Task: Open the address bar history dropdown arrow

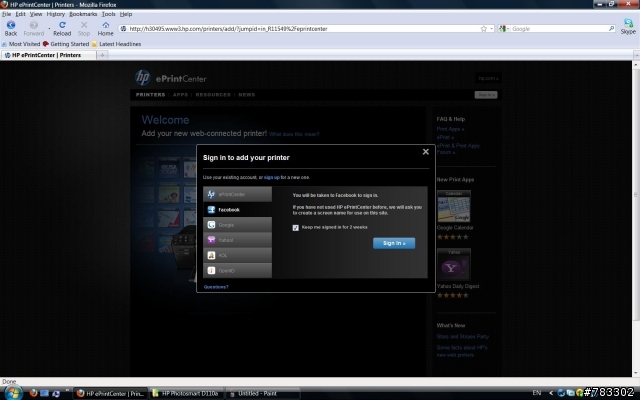Action: click(x=491, y=29)
